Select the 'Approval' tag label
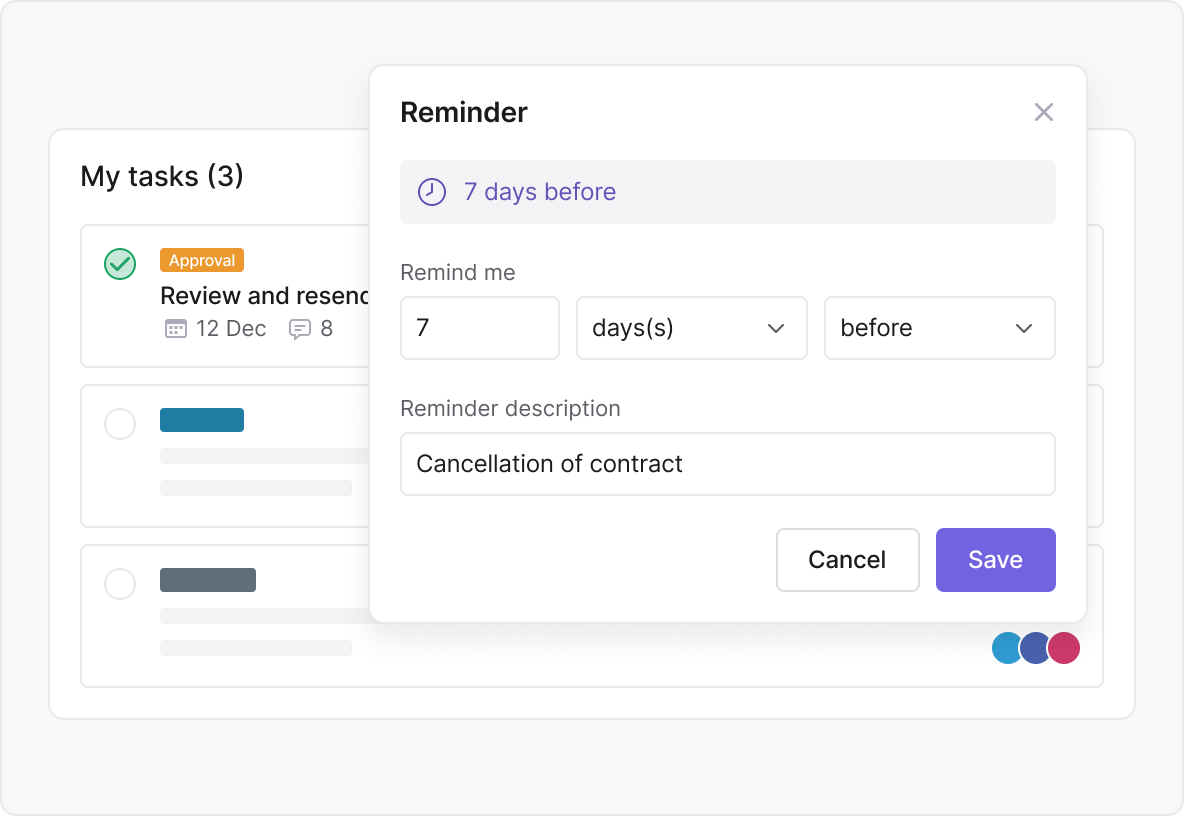 pyautogui.click(x=202, y=260)
